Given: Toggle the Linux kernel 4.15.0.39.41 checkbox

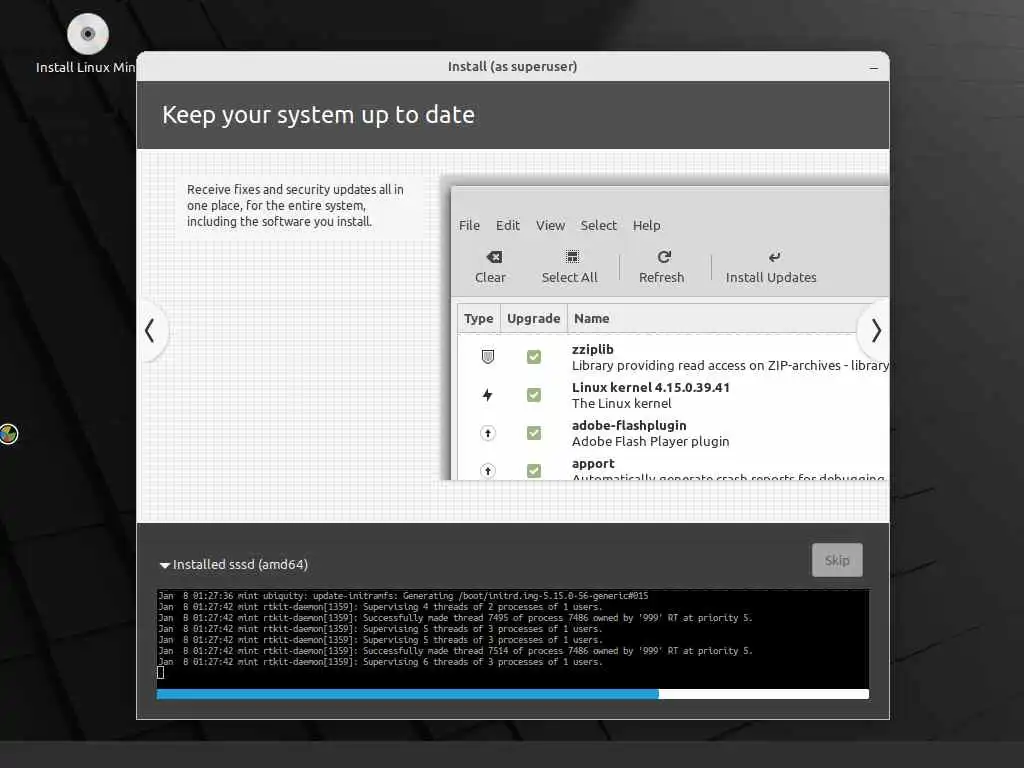Looking at the screenshot, I should click(x=534, y=394).
